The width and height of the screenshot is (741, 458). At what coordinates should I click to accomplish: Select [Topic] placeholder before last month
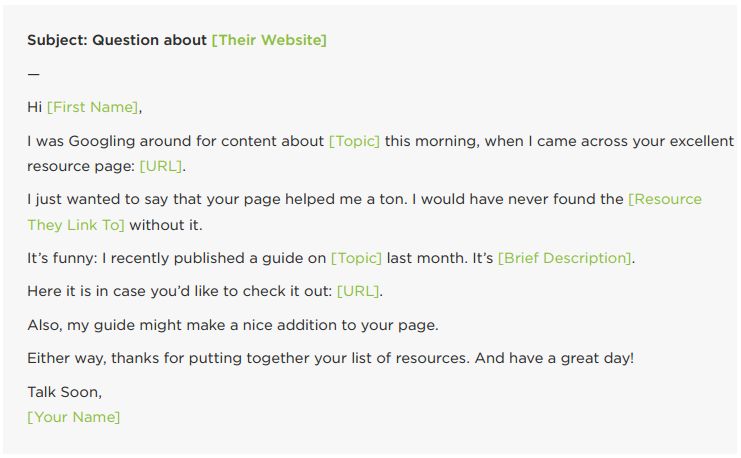click(x=356, y=258)
